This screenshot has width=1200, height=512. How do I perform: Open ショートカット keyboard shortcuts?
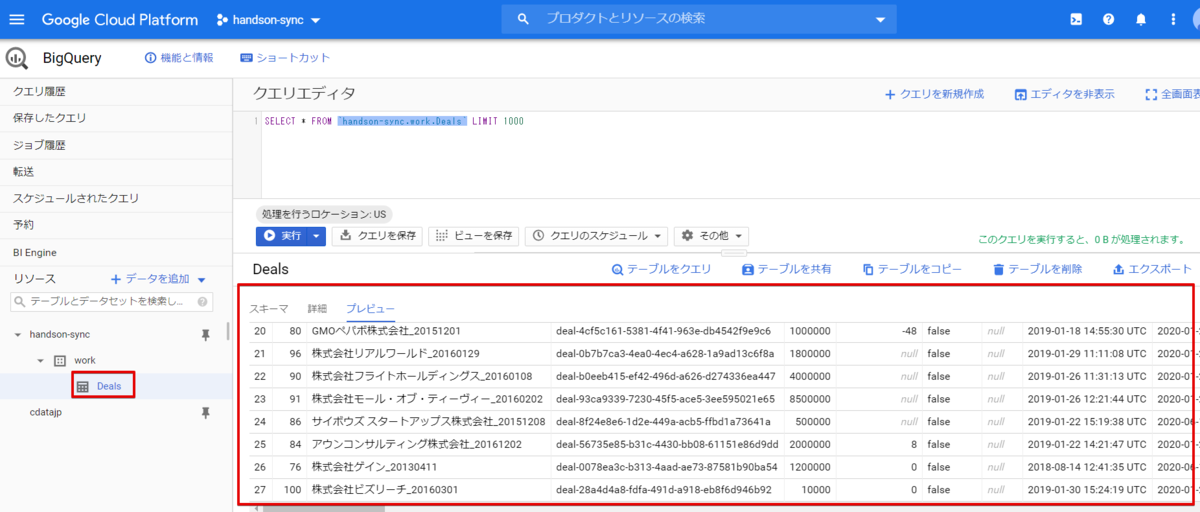pos(285,58)
